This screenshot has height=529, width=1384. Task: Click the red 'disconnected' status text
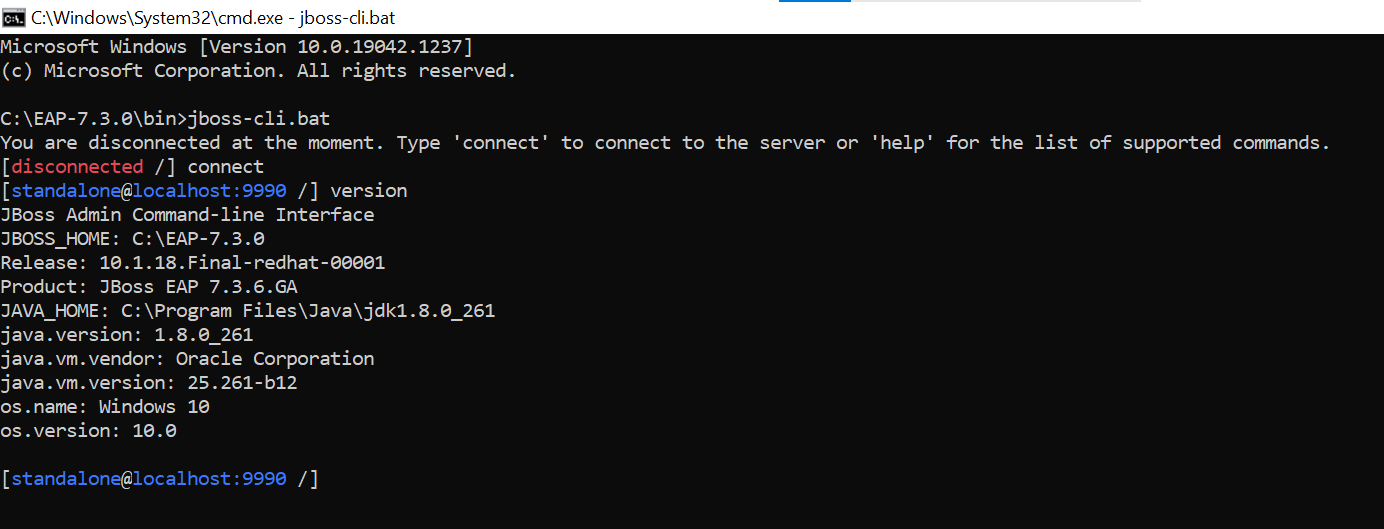[78, 167]
